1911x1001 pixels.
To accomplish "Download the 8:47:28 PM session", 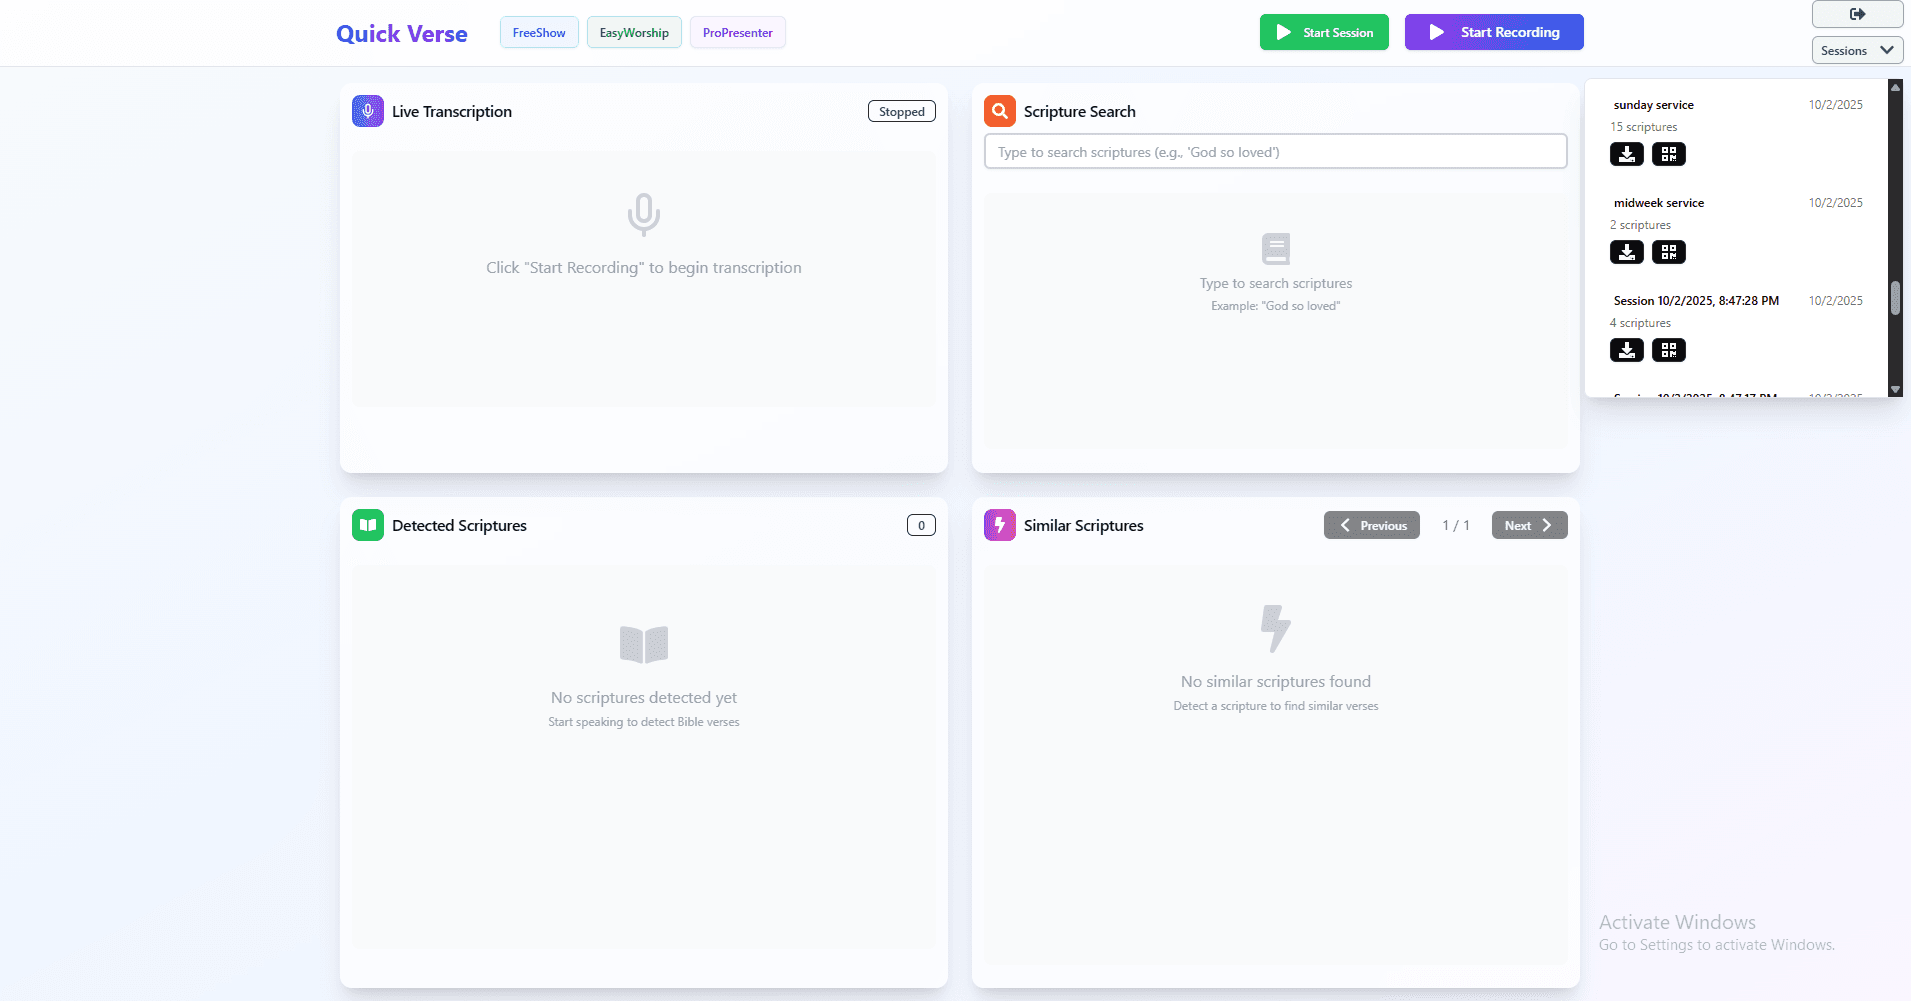I will [x=1626, y=350].
